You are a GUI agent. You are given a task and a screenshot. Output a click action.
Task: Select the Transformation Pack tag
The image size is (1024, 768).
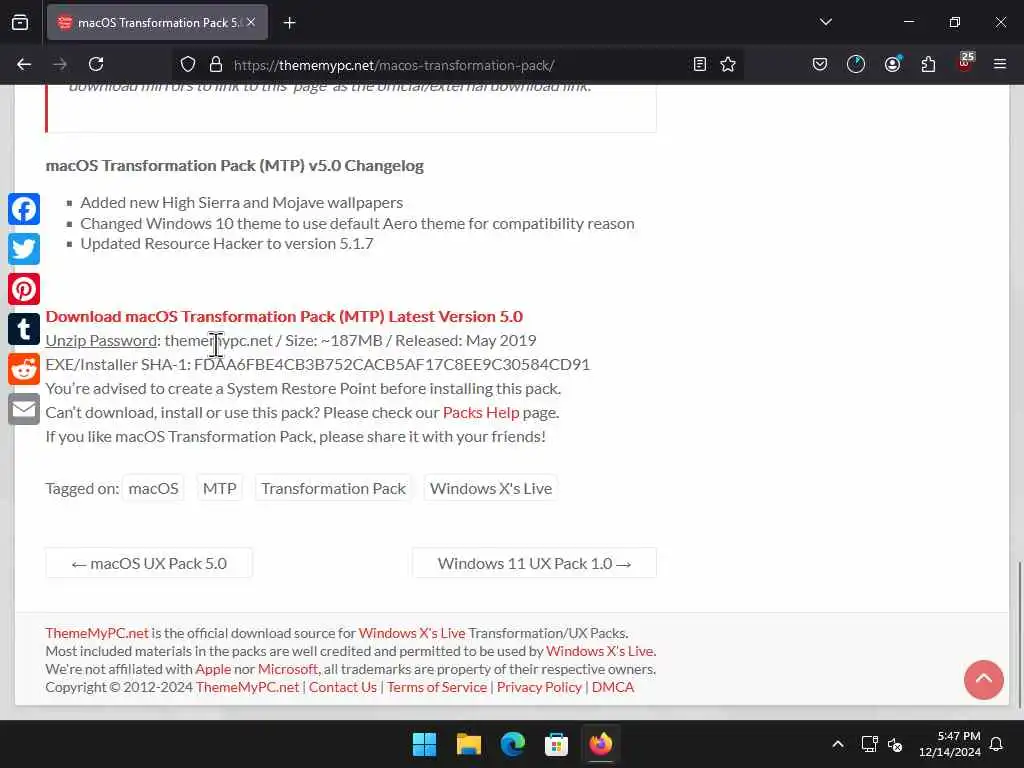(x=334, y=488)
